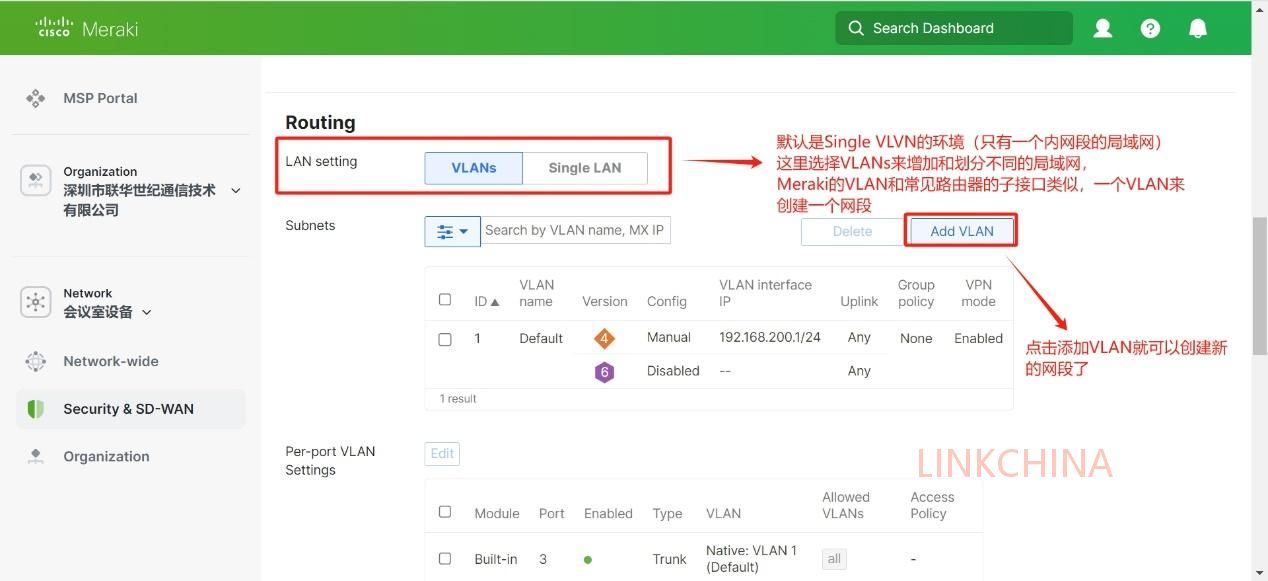1268x581 pixels.
Task: Click the Search Dashboard field
Action: 953,28
